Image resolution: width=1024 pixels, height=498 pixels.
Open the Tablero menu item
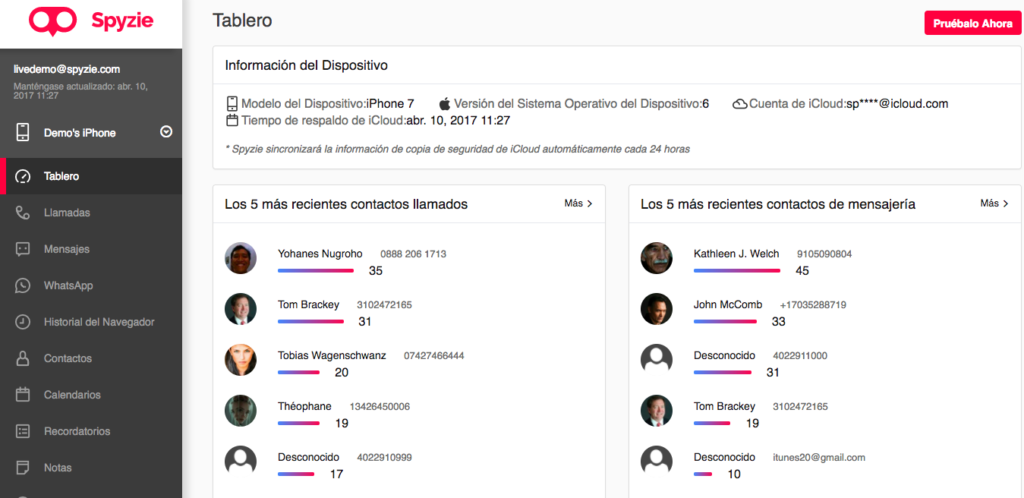(x=91, y=176)
